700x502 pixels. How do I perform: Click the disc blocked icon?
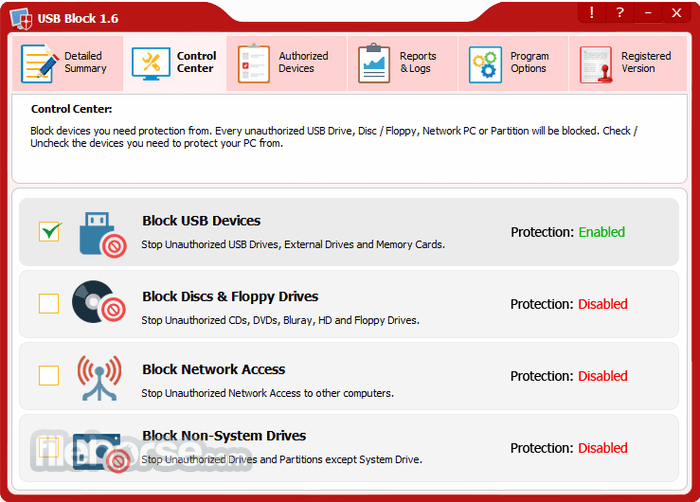(x=99, y=302)
